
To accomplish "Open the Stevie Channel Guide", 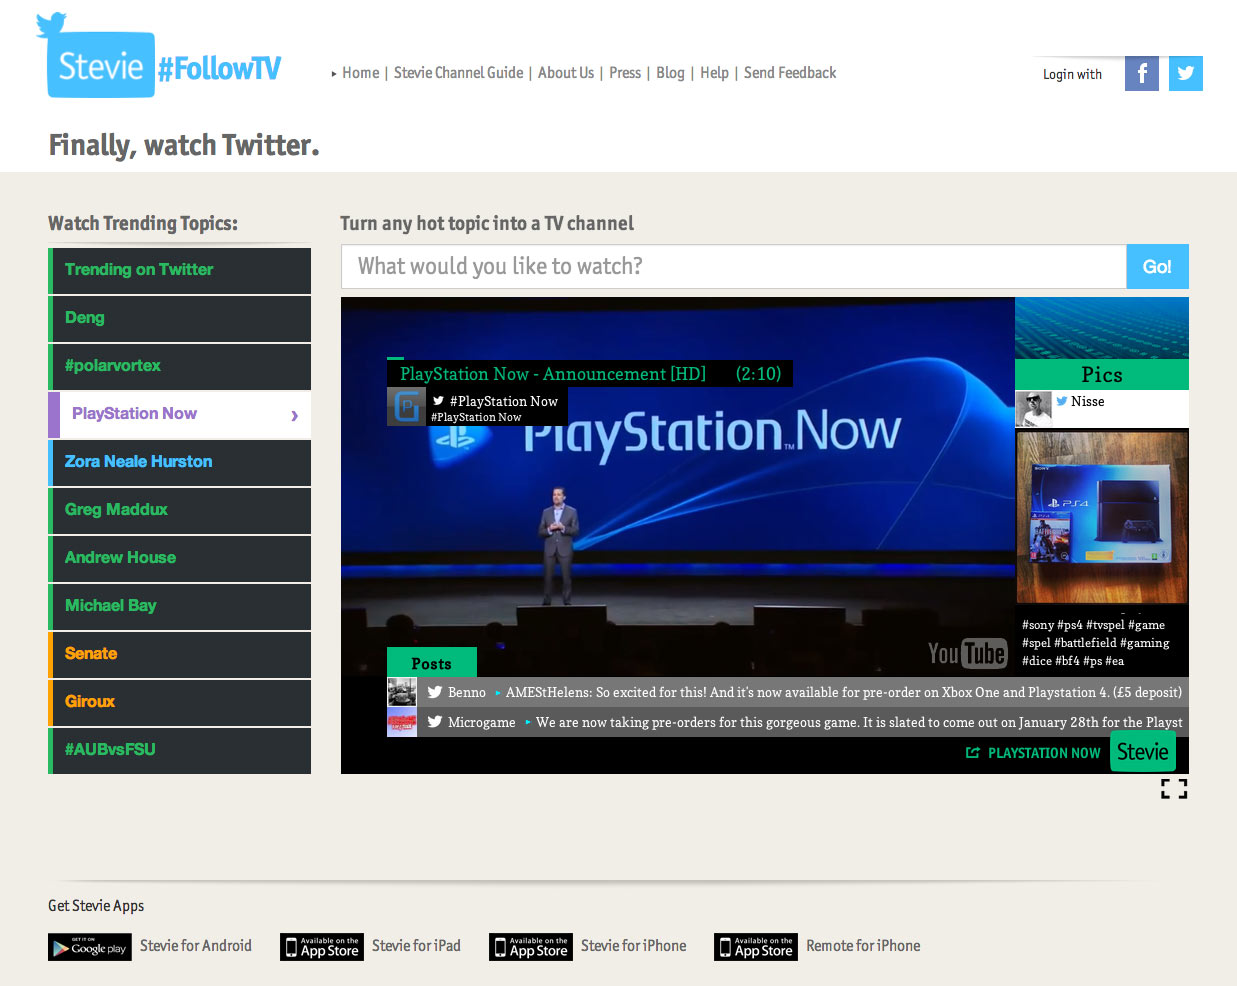I will coord(458,73).
